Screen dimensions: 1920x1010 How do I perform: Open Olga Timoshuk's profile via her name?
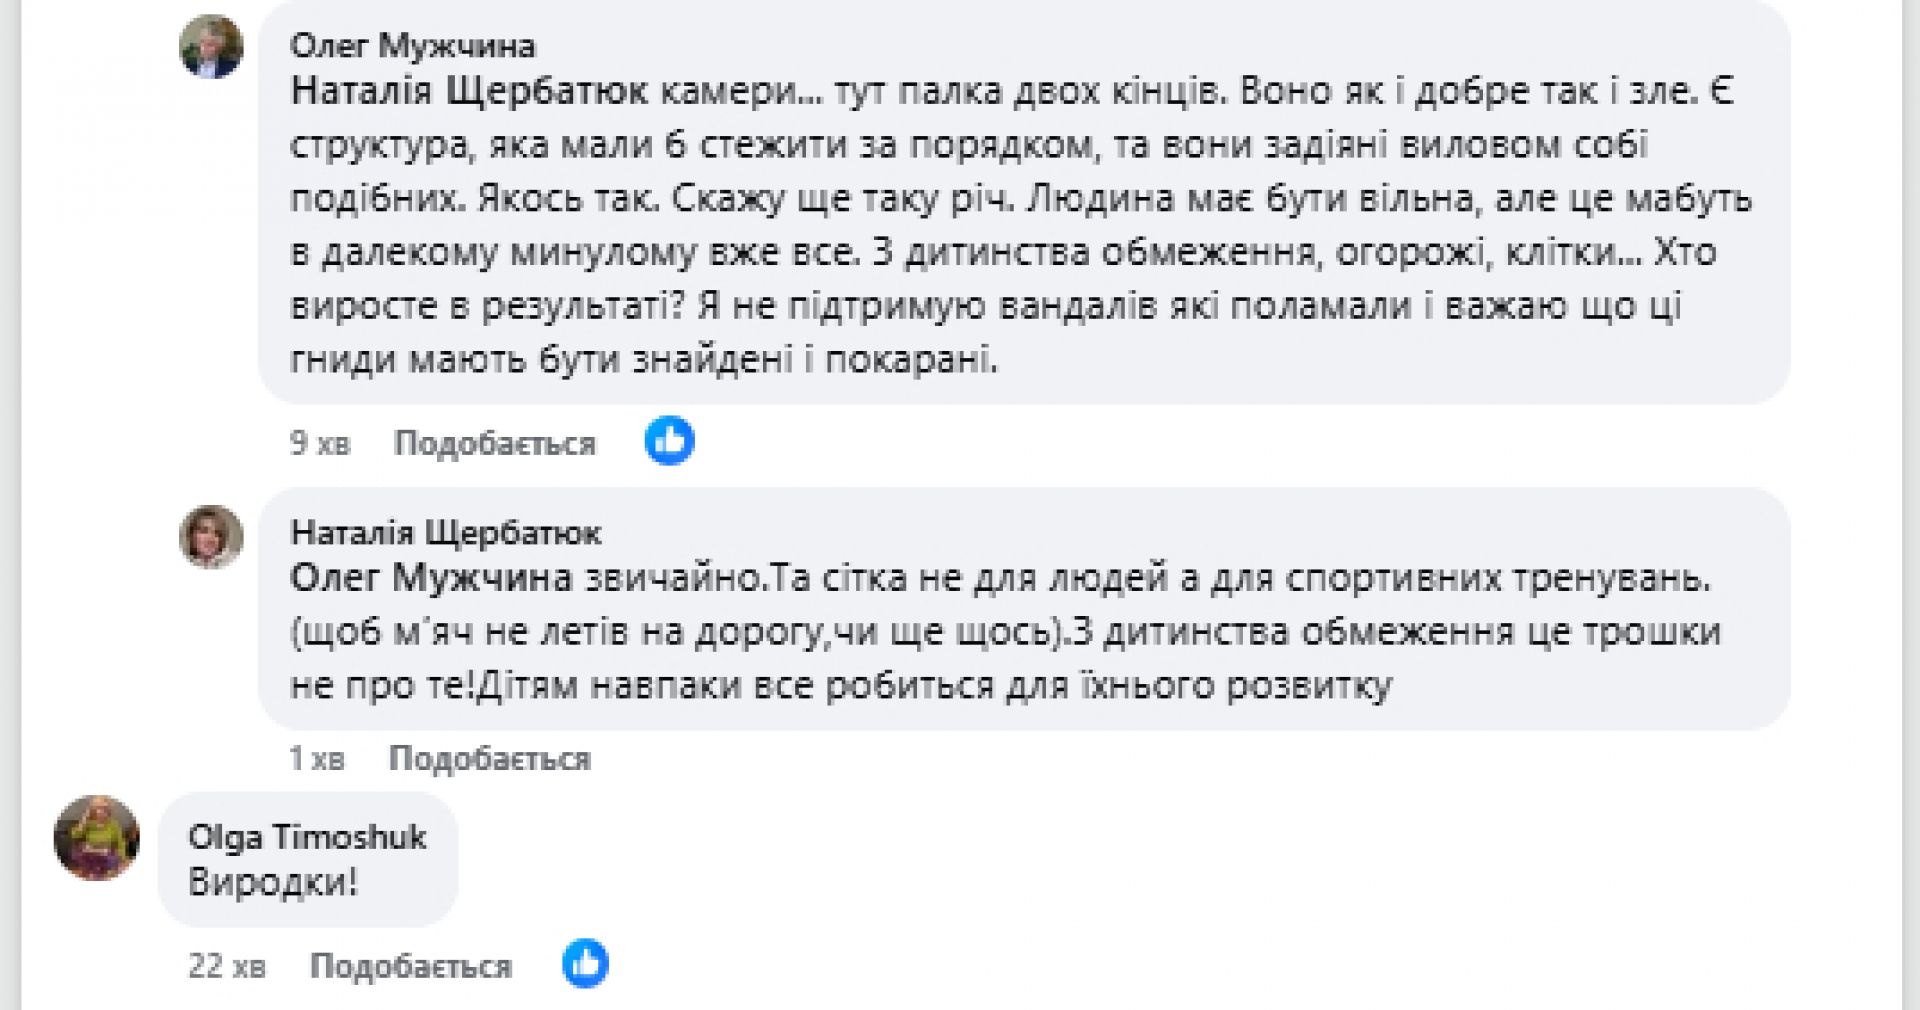[307, 837]
